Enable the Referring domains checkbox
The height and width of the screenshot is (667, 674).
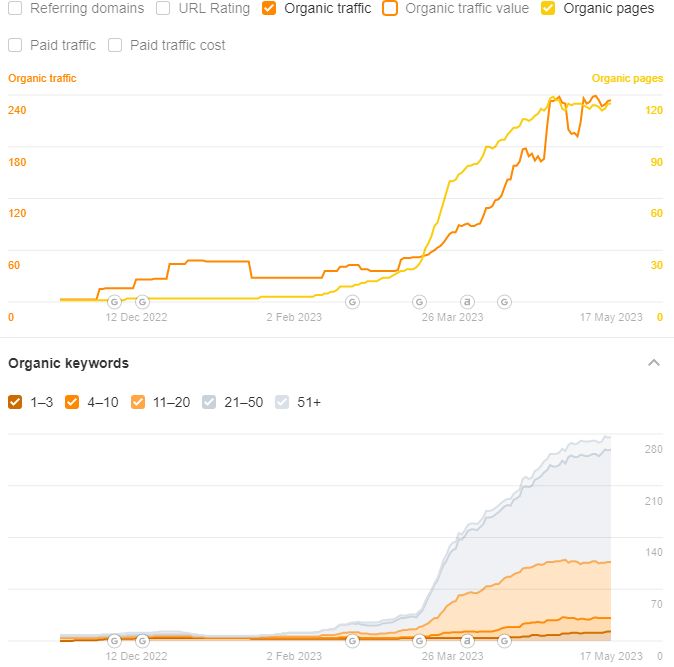pyautogui.click(x=15, y=8)
